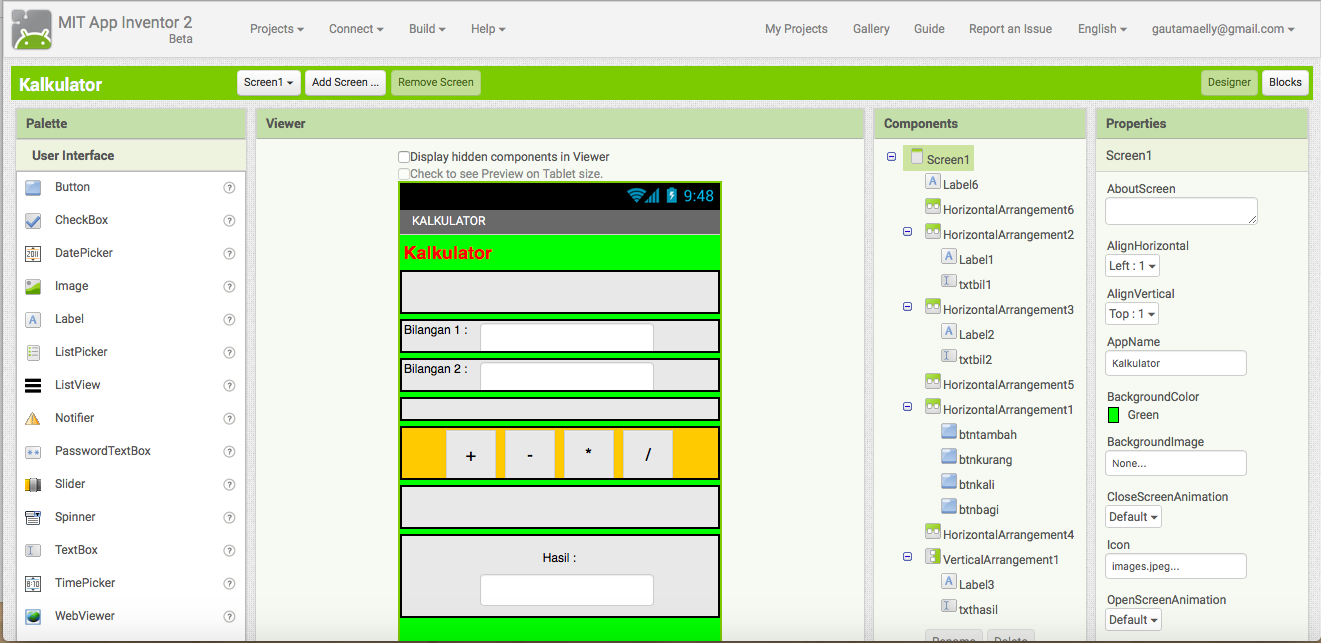Open the Build menu
1321x643 pixels.
(x=427, y=29)
